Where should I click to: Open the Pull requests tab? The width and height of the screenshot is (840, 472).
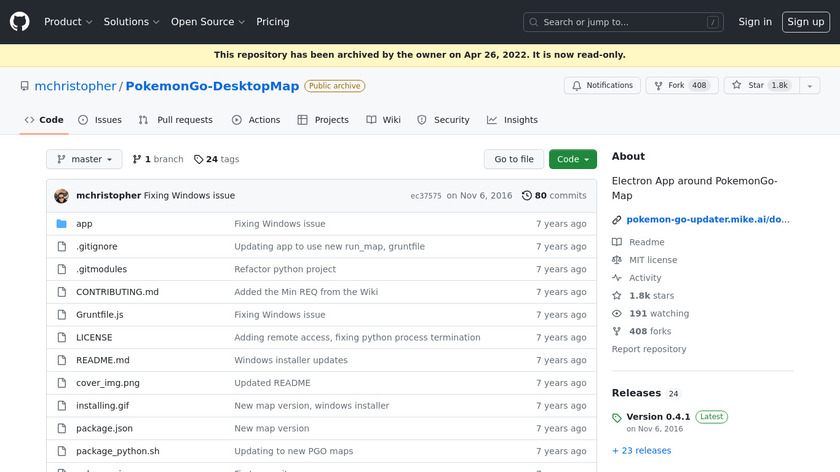[x=176, y=120]
